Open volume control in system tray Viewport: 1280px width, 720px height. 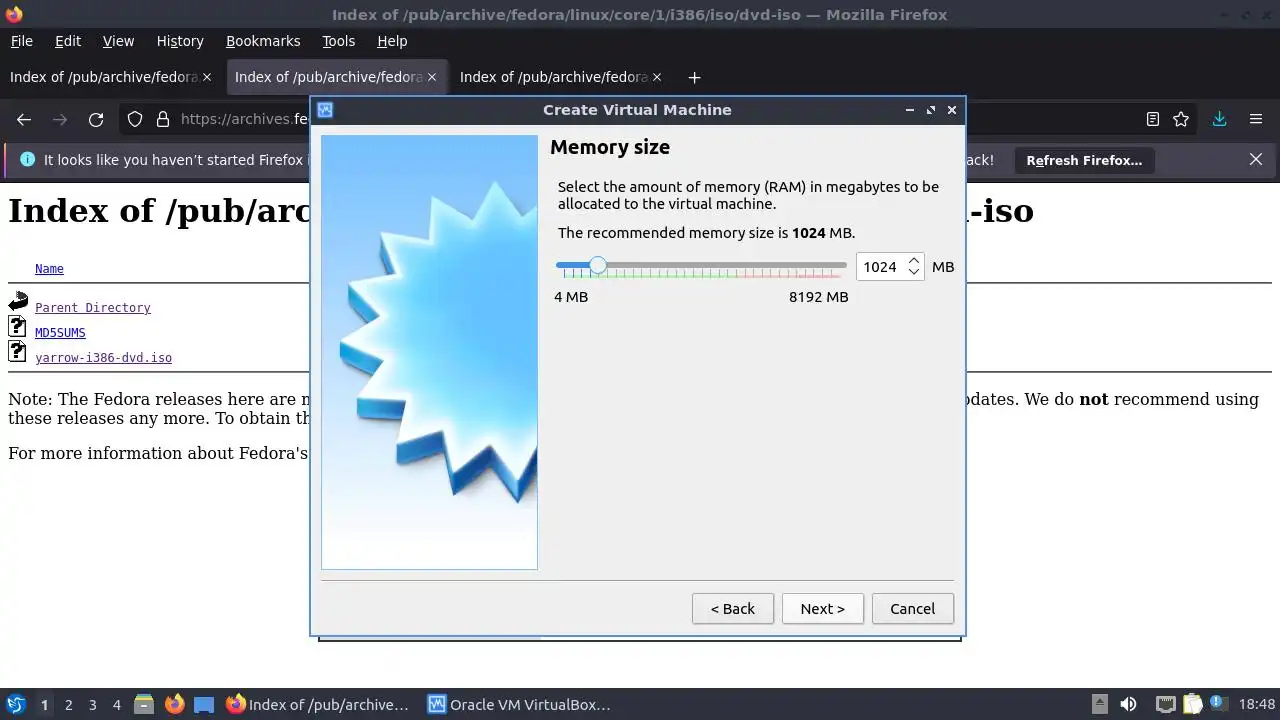coord(1128,704)
